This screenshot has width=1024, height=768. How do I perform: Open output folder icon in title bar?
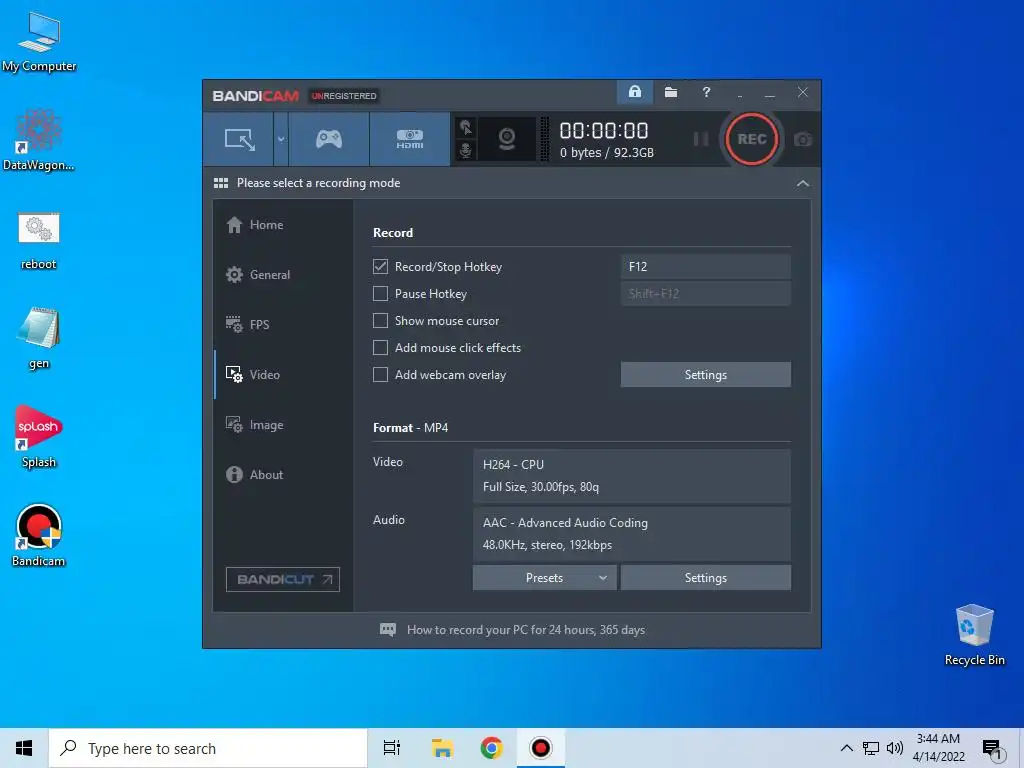pyautogui.click(x=671, y=92)
